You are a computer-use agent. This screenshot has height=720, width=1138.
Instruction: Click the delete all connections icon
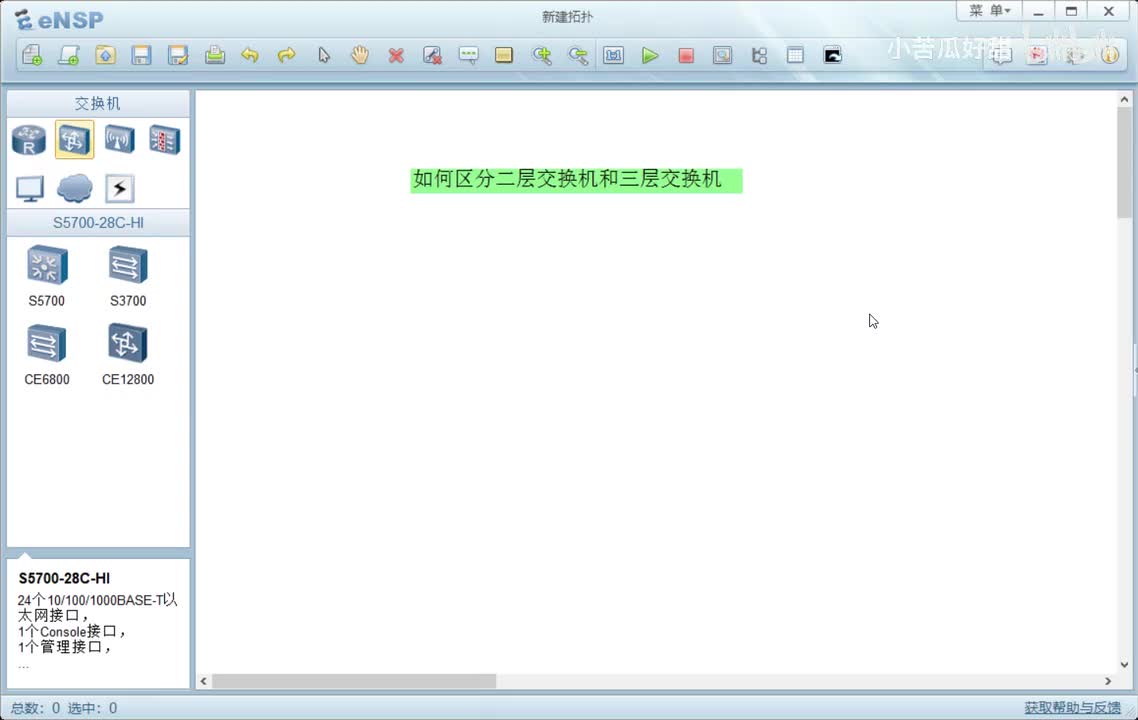coord(432,55)
